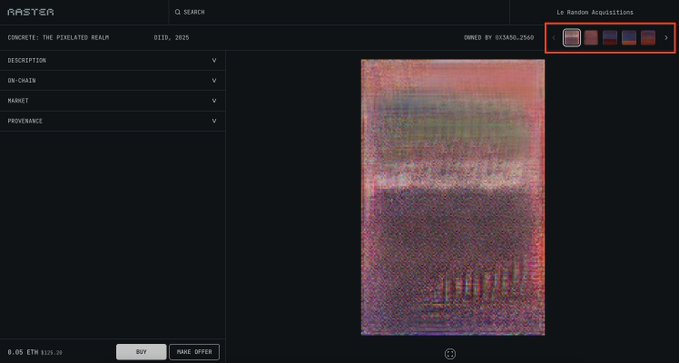Select the fourth artwork thumbnail
Screen dimensions: 679x363
coord(629,38)
